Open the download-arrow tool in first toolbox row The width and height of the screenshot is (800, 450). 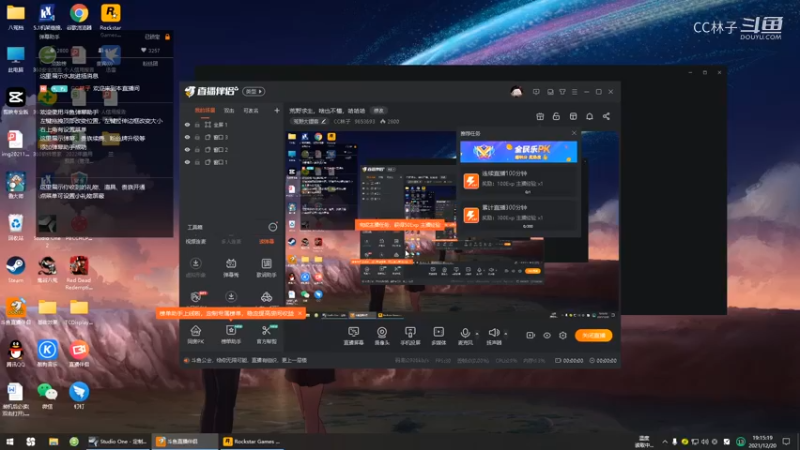coord(195,267)
